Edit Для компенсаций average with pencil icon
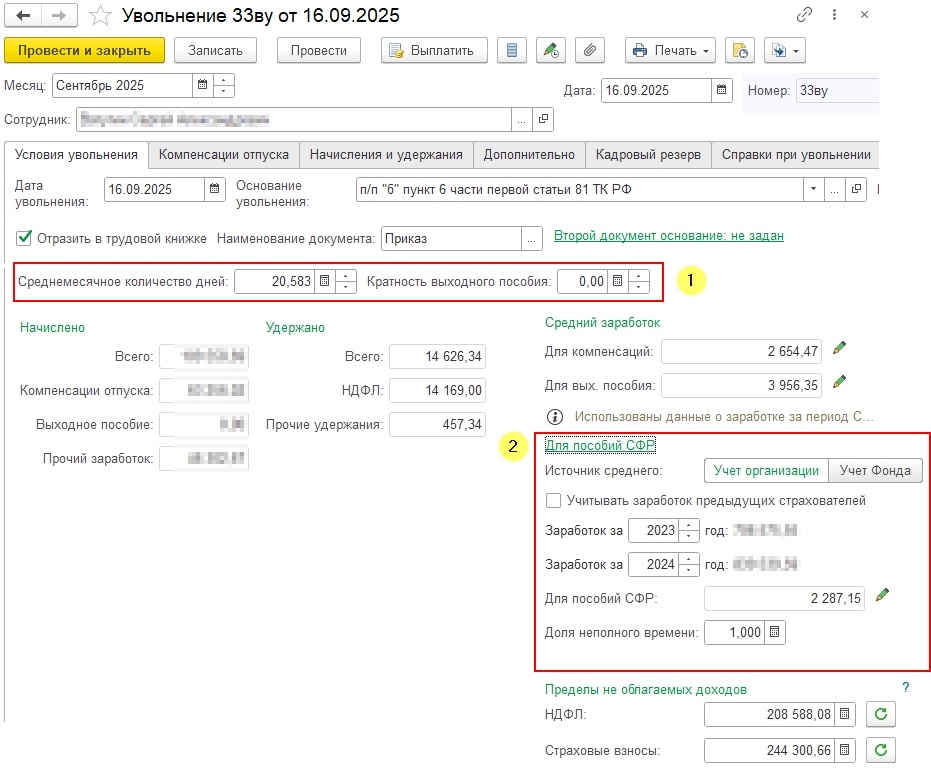Screen dimensions: 931x777 coord(839,348)
